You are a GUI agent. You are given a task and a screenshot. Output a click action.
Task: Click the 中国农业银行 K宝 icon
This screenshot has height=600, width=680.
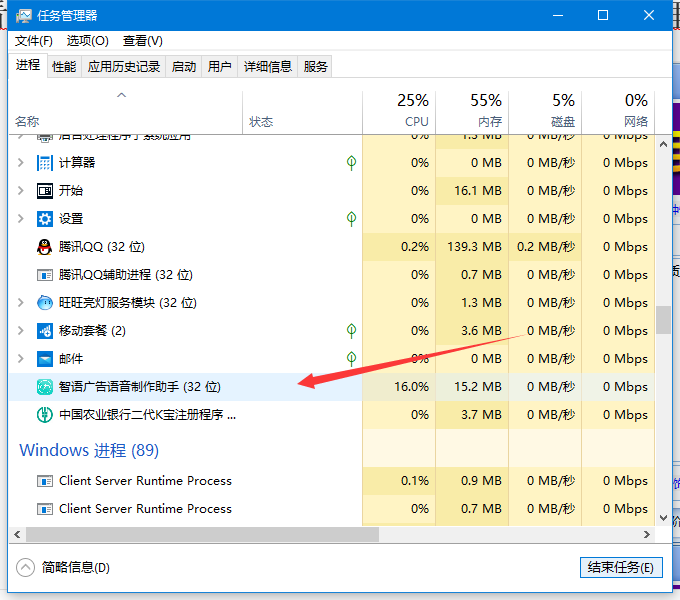(45, 415)
